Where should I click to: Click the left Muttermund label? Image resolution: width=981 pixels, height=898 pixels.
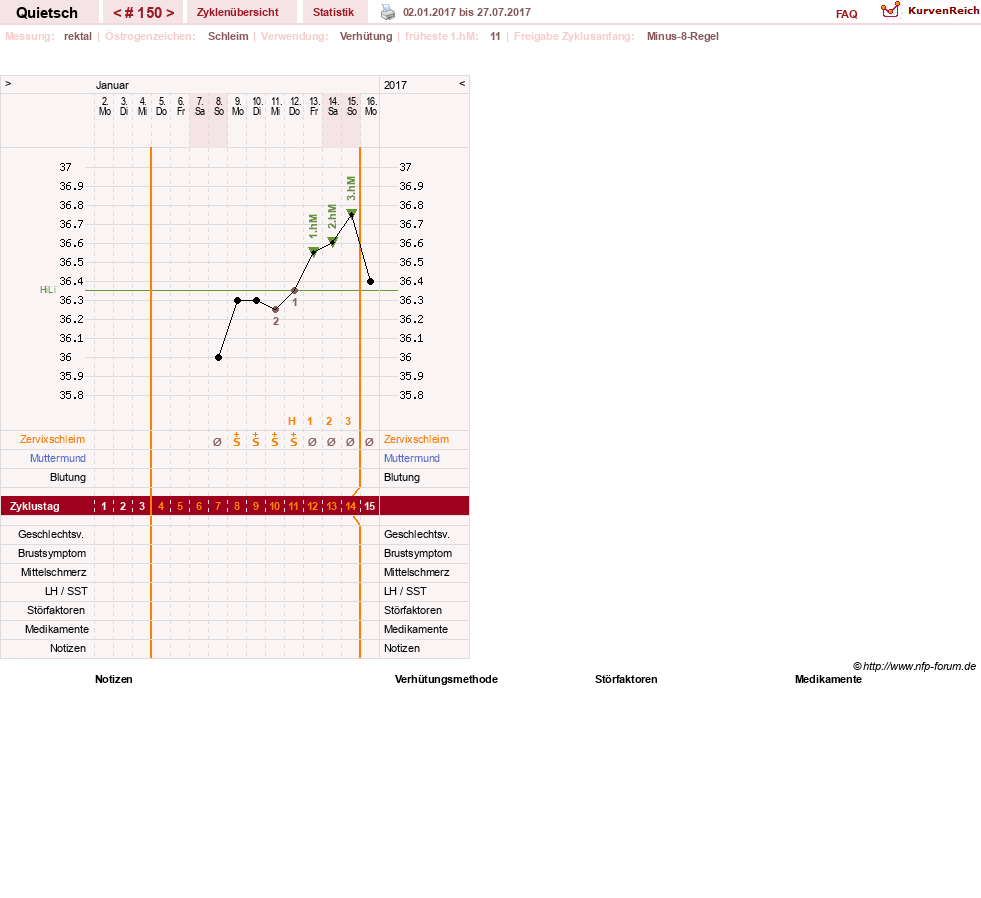point(58,458)
